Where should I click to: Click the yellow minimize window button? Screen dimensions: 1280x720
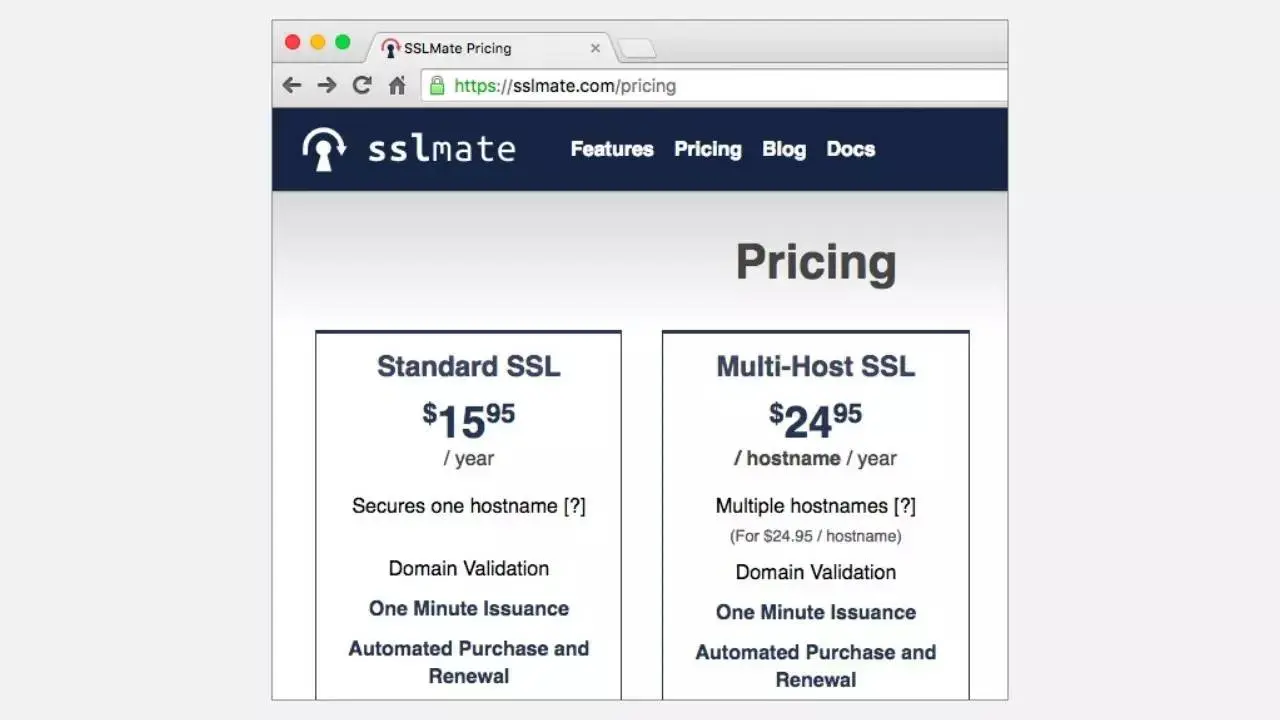(318, 42)
